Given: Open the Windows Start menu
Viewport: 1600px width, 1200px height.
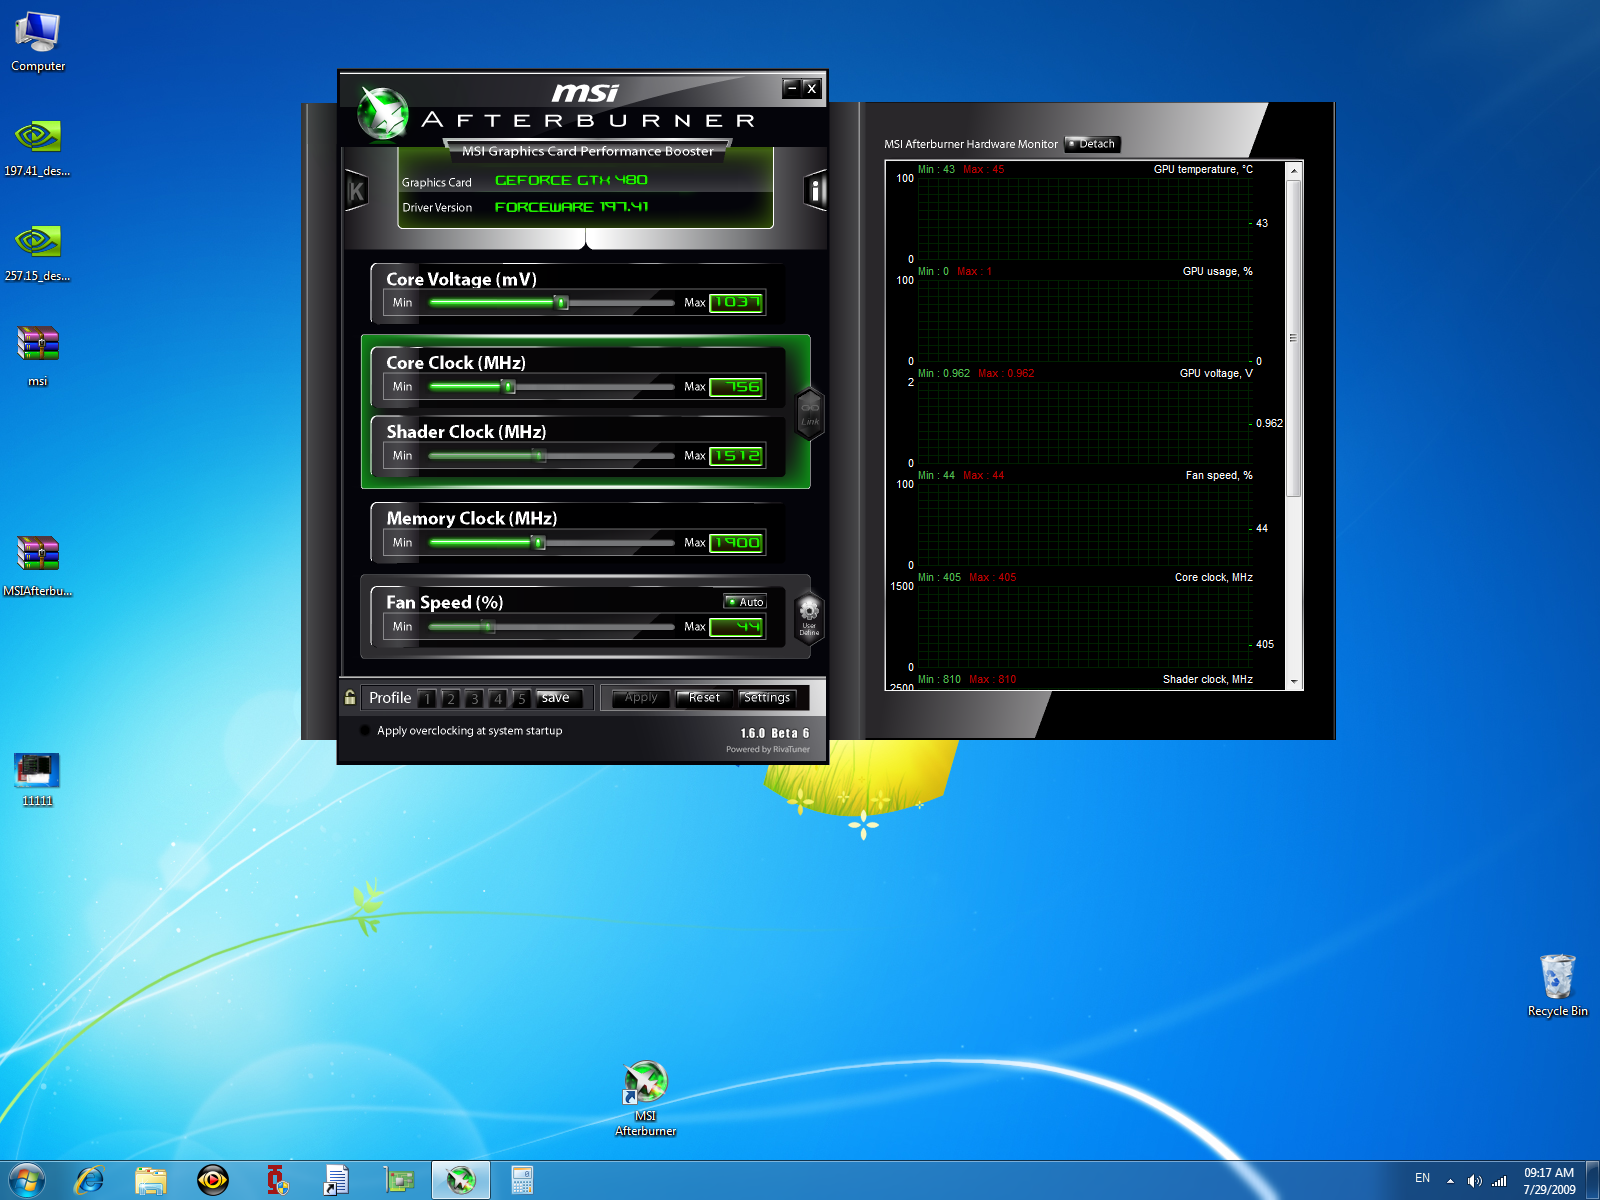Looking at the screenshot, I should (27, 1181).
